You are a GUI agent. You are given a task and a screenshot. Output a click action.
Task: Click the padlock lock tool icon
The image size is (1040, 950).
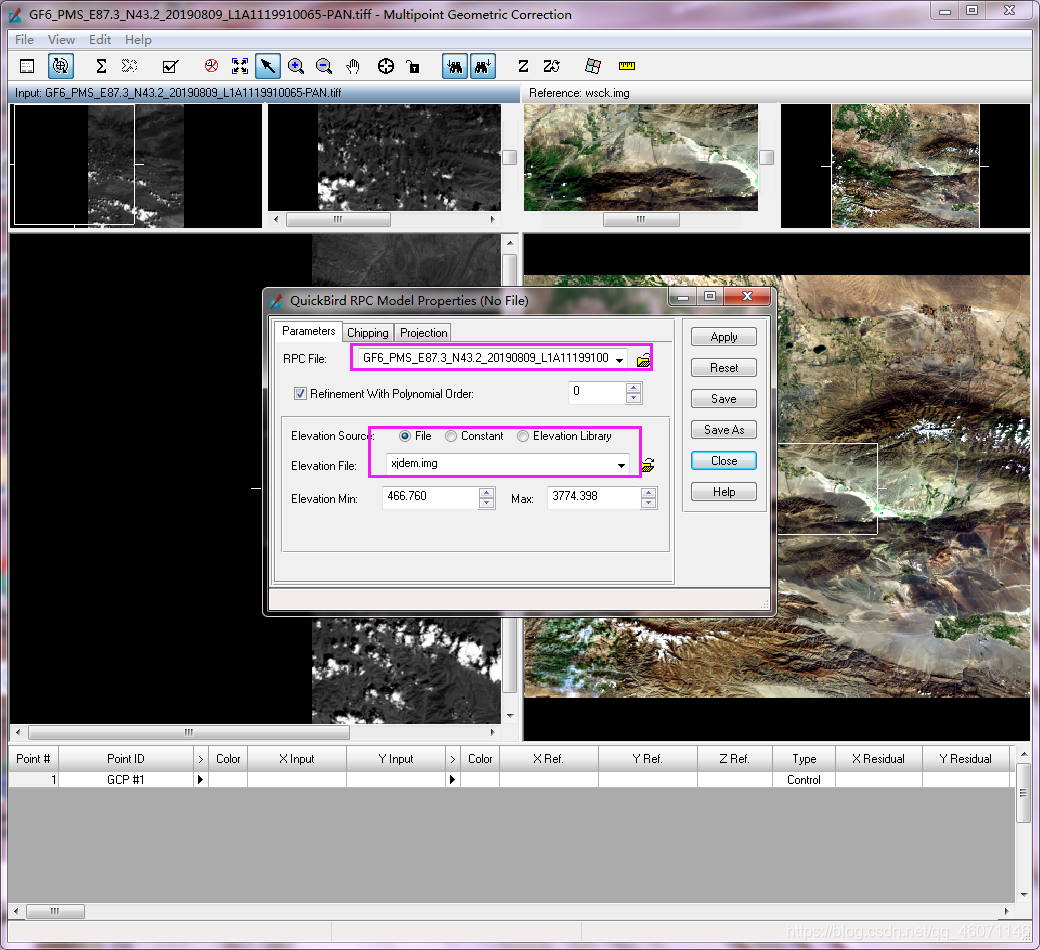click(x=413, y=66)
